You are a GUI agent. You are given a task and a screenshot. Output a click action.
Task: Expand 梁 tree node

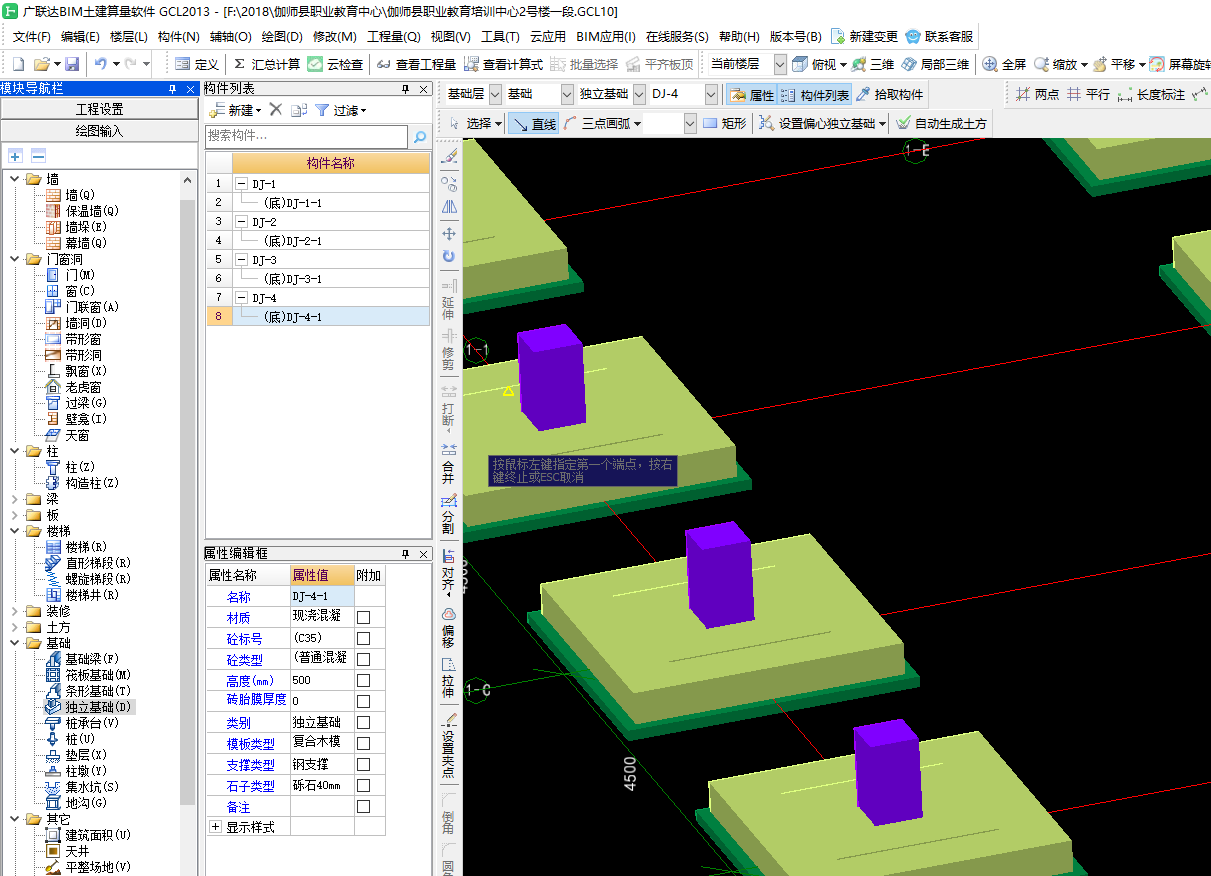pos(15,499)
